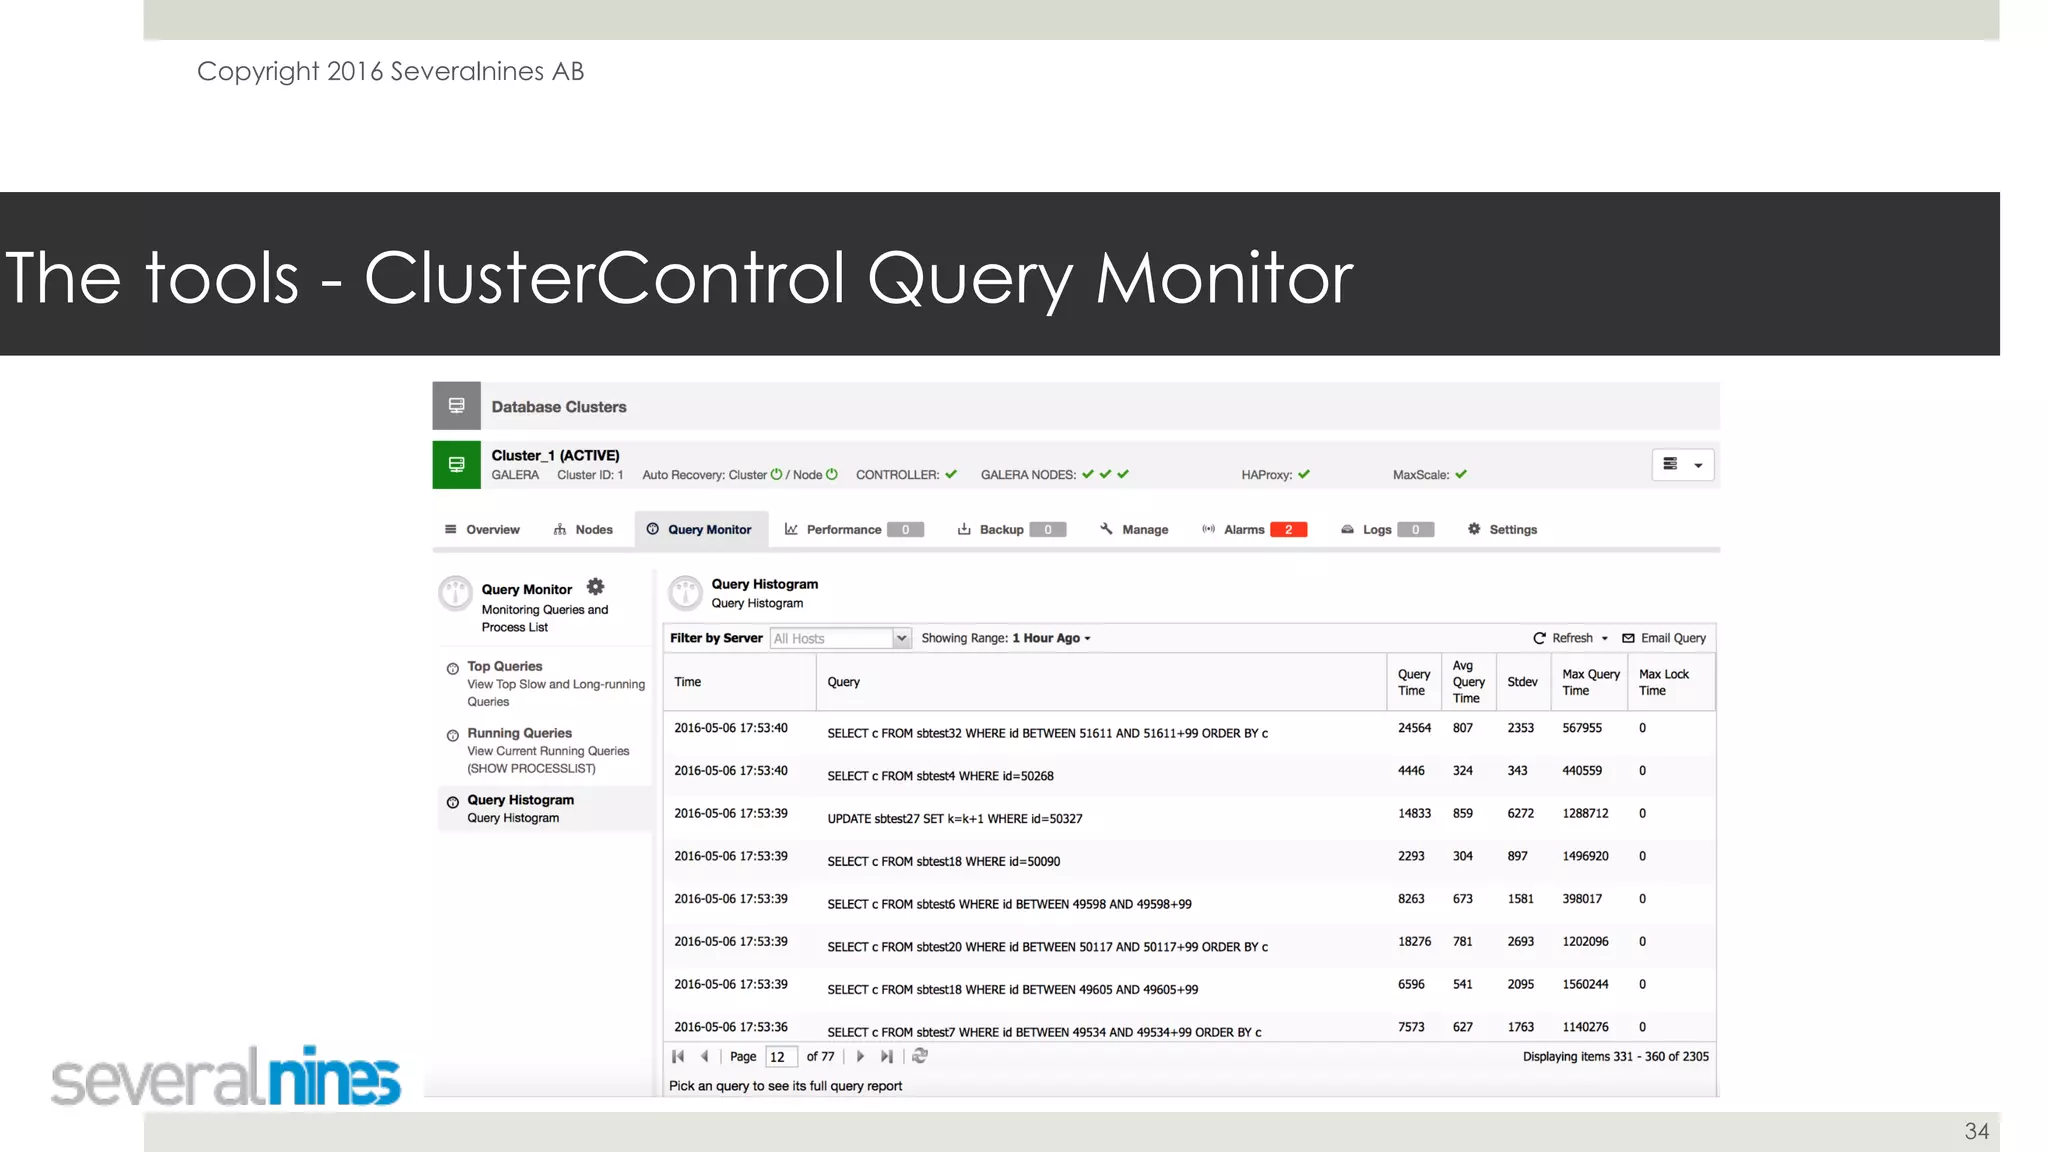
Task: Open the cluster actions dropdown menu
Action: point(1683,464)
